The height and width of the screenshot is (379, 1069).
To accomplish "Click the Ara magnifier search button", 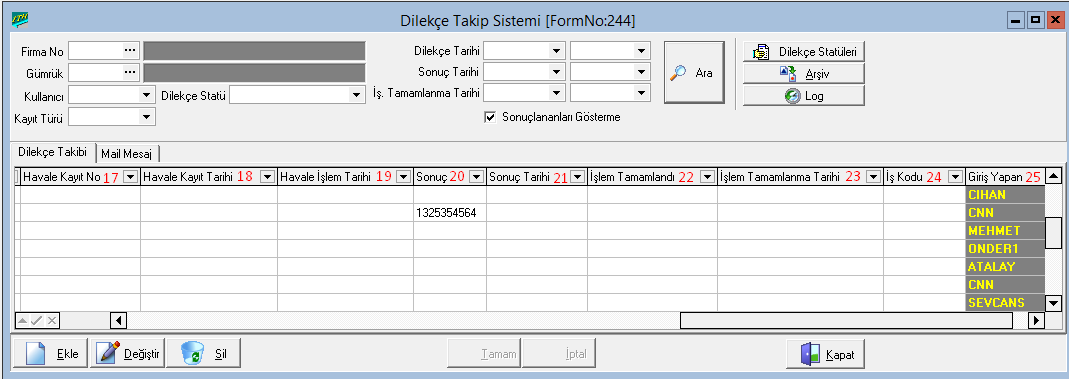I will point(691,73).
